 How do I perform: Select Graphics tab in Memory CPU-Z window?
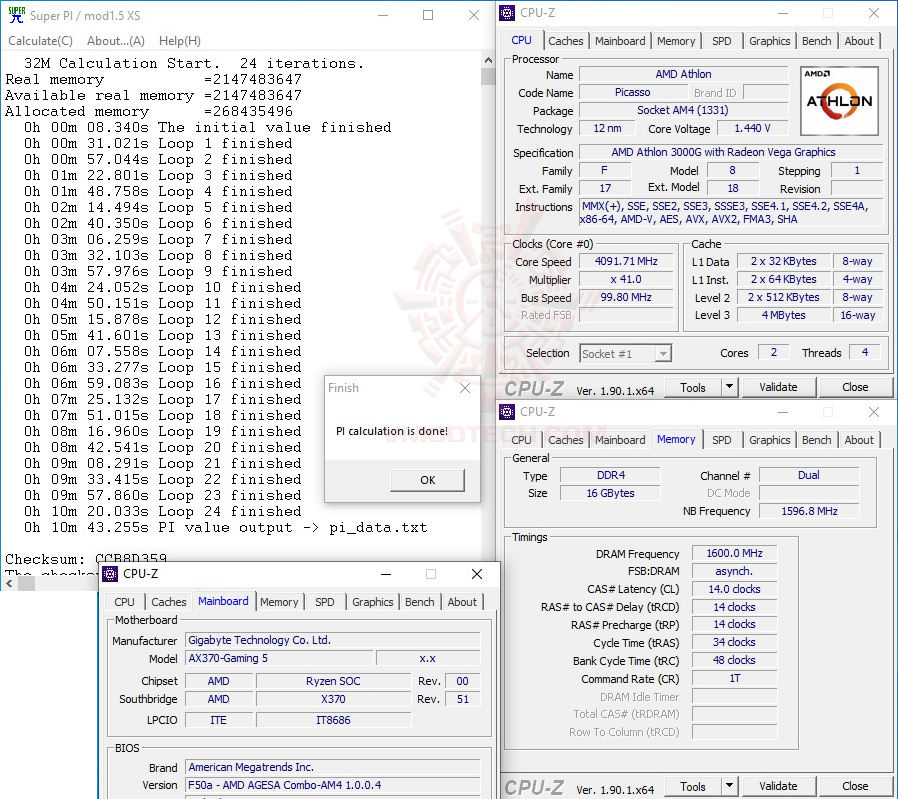coord(769,440)
